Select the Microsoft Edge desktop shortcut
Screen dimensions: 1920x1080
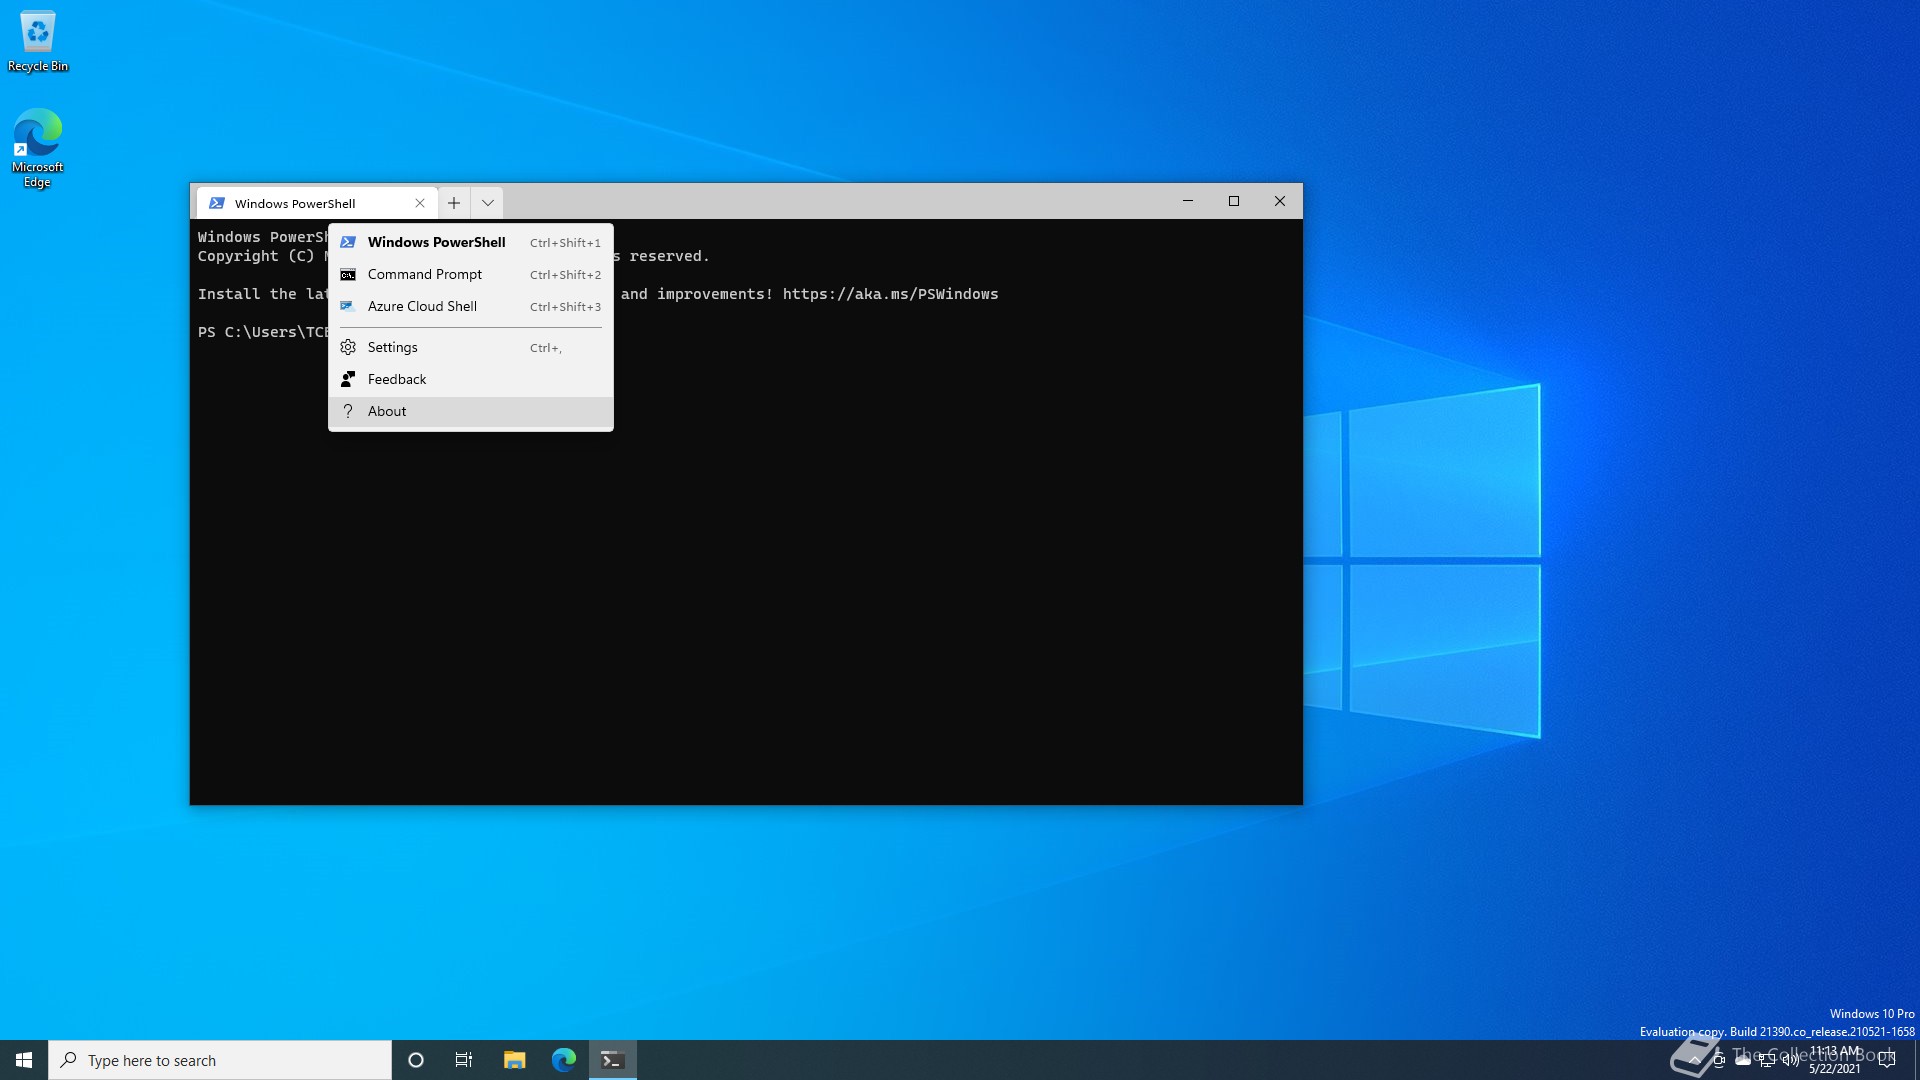point(38,148)
